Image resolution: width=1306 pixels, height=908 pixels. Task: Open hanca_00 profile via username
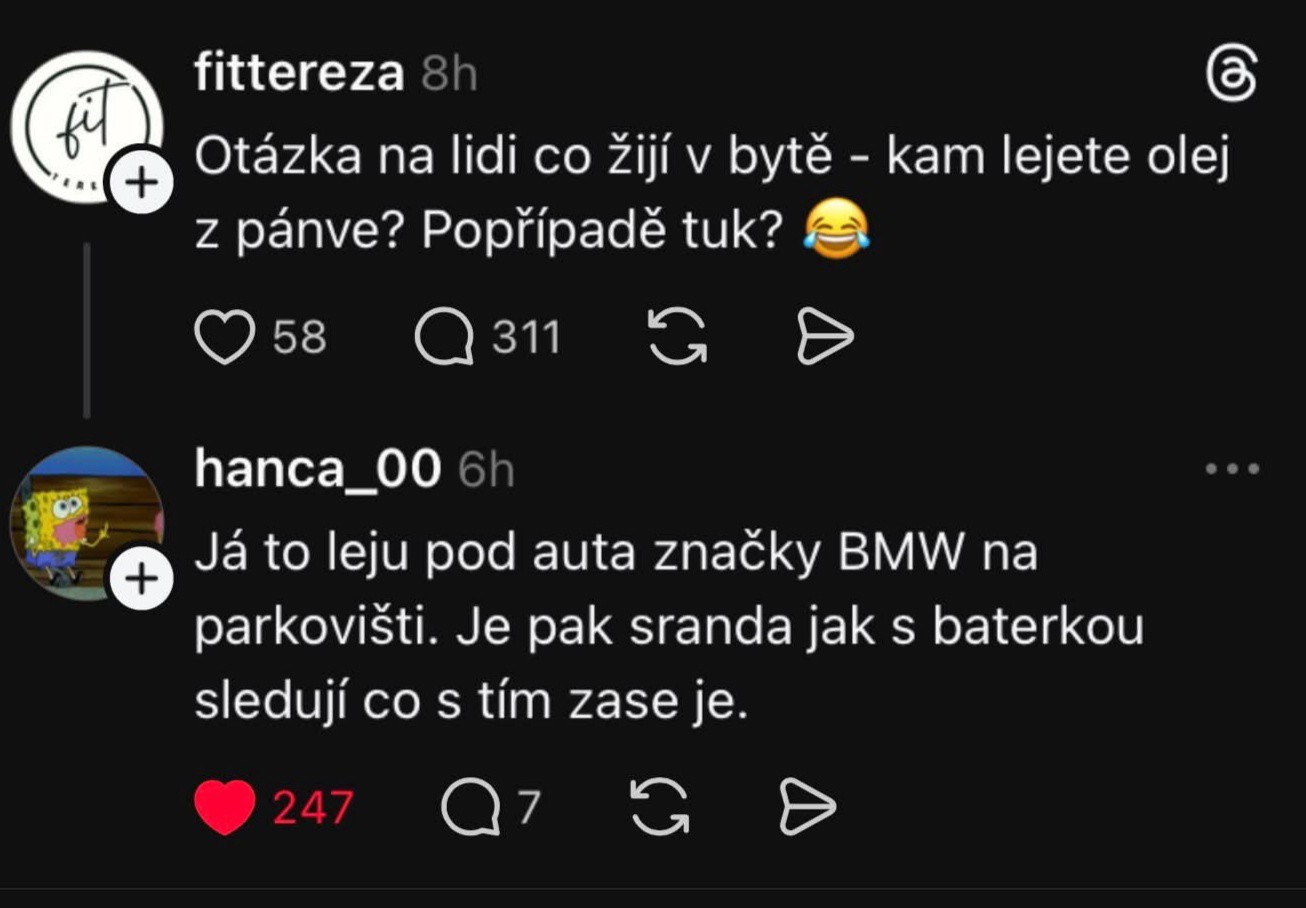[317, 469]
